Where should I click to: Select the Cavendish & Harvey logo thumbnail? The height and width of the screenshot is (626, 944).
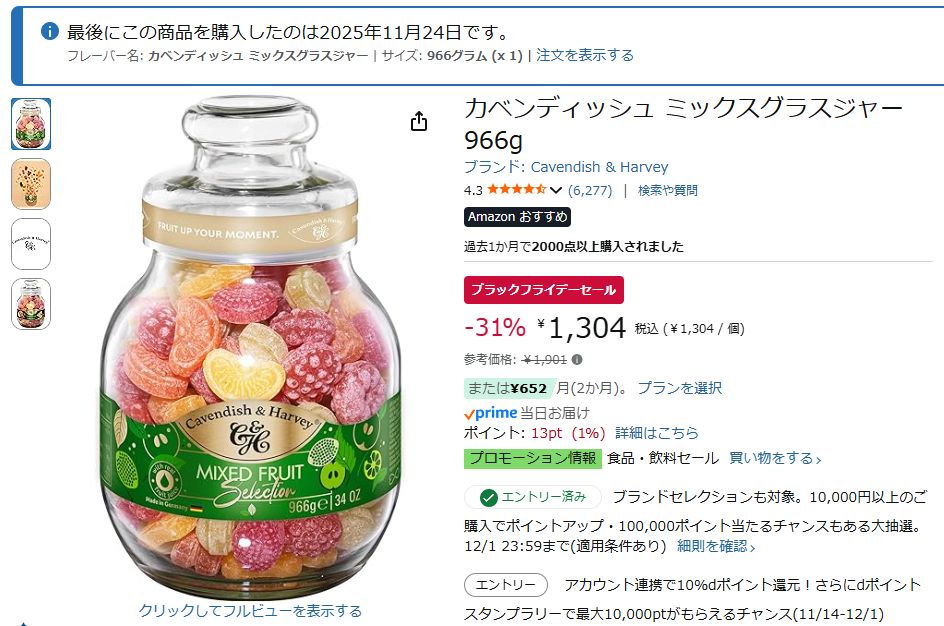pyautogui.click(x=31, y=244)
